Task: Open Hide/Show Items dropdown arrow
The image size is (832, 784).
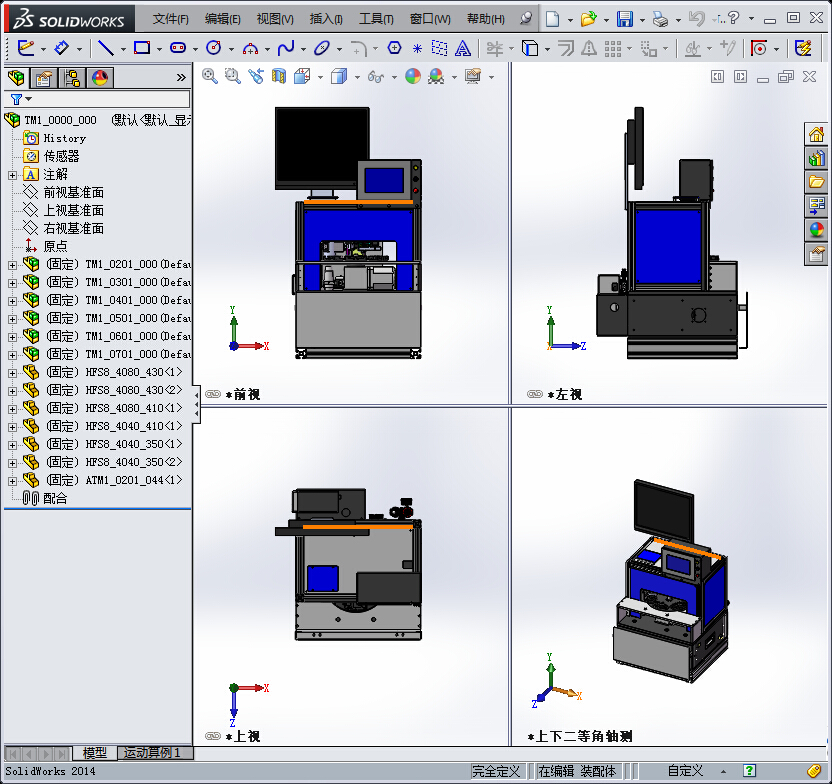Action: (x=394, y=77)
